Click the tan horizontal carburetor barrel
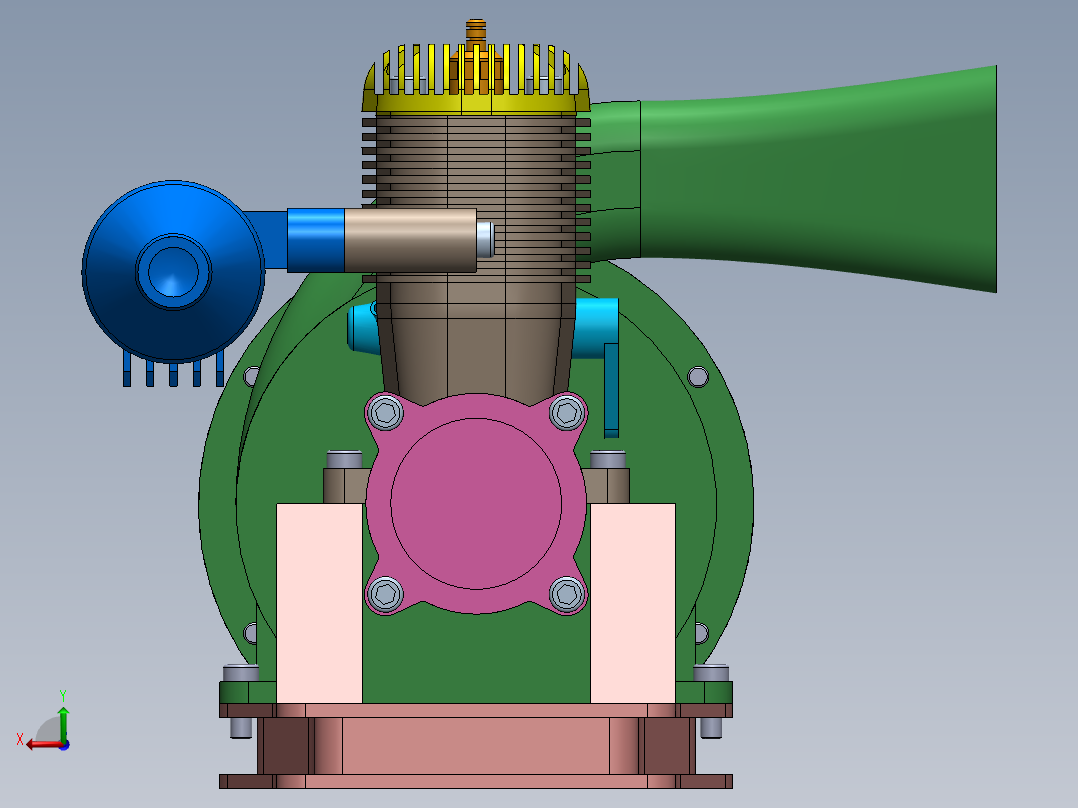 point(410,238)
